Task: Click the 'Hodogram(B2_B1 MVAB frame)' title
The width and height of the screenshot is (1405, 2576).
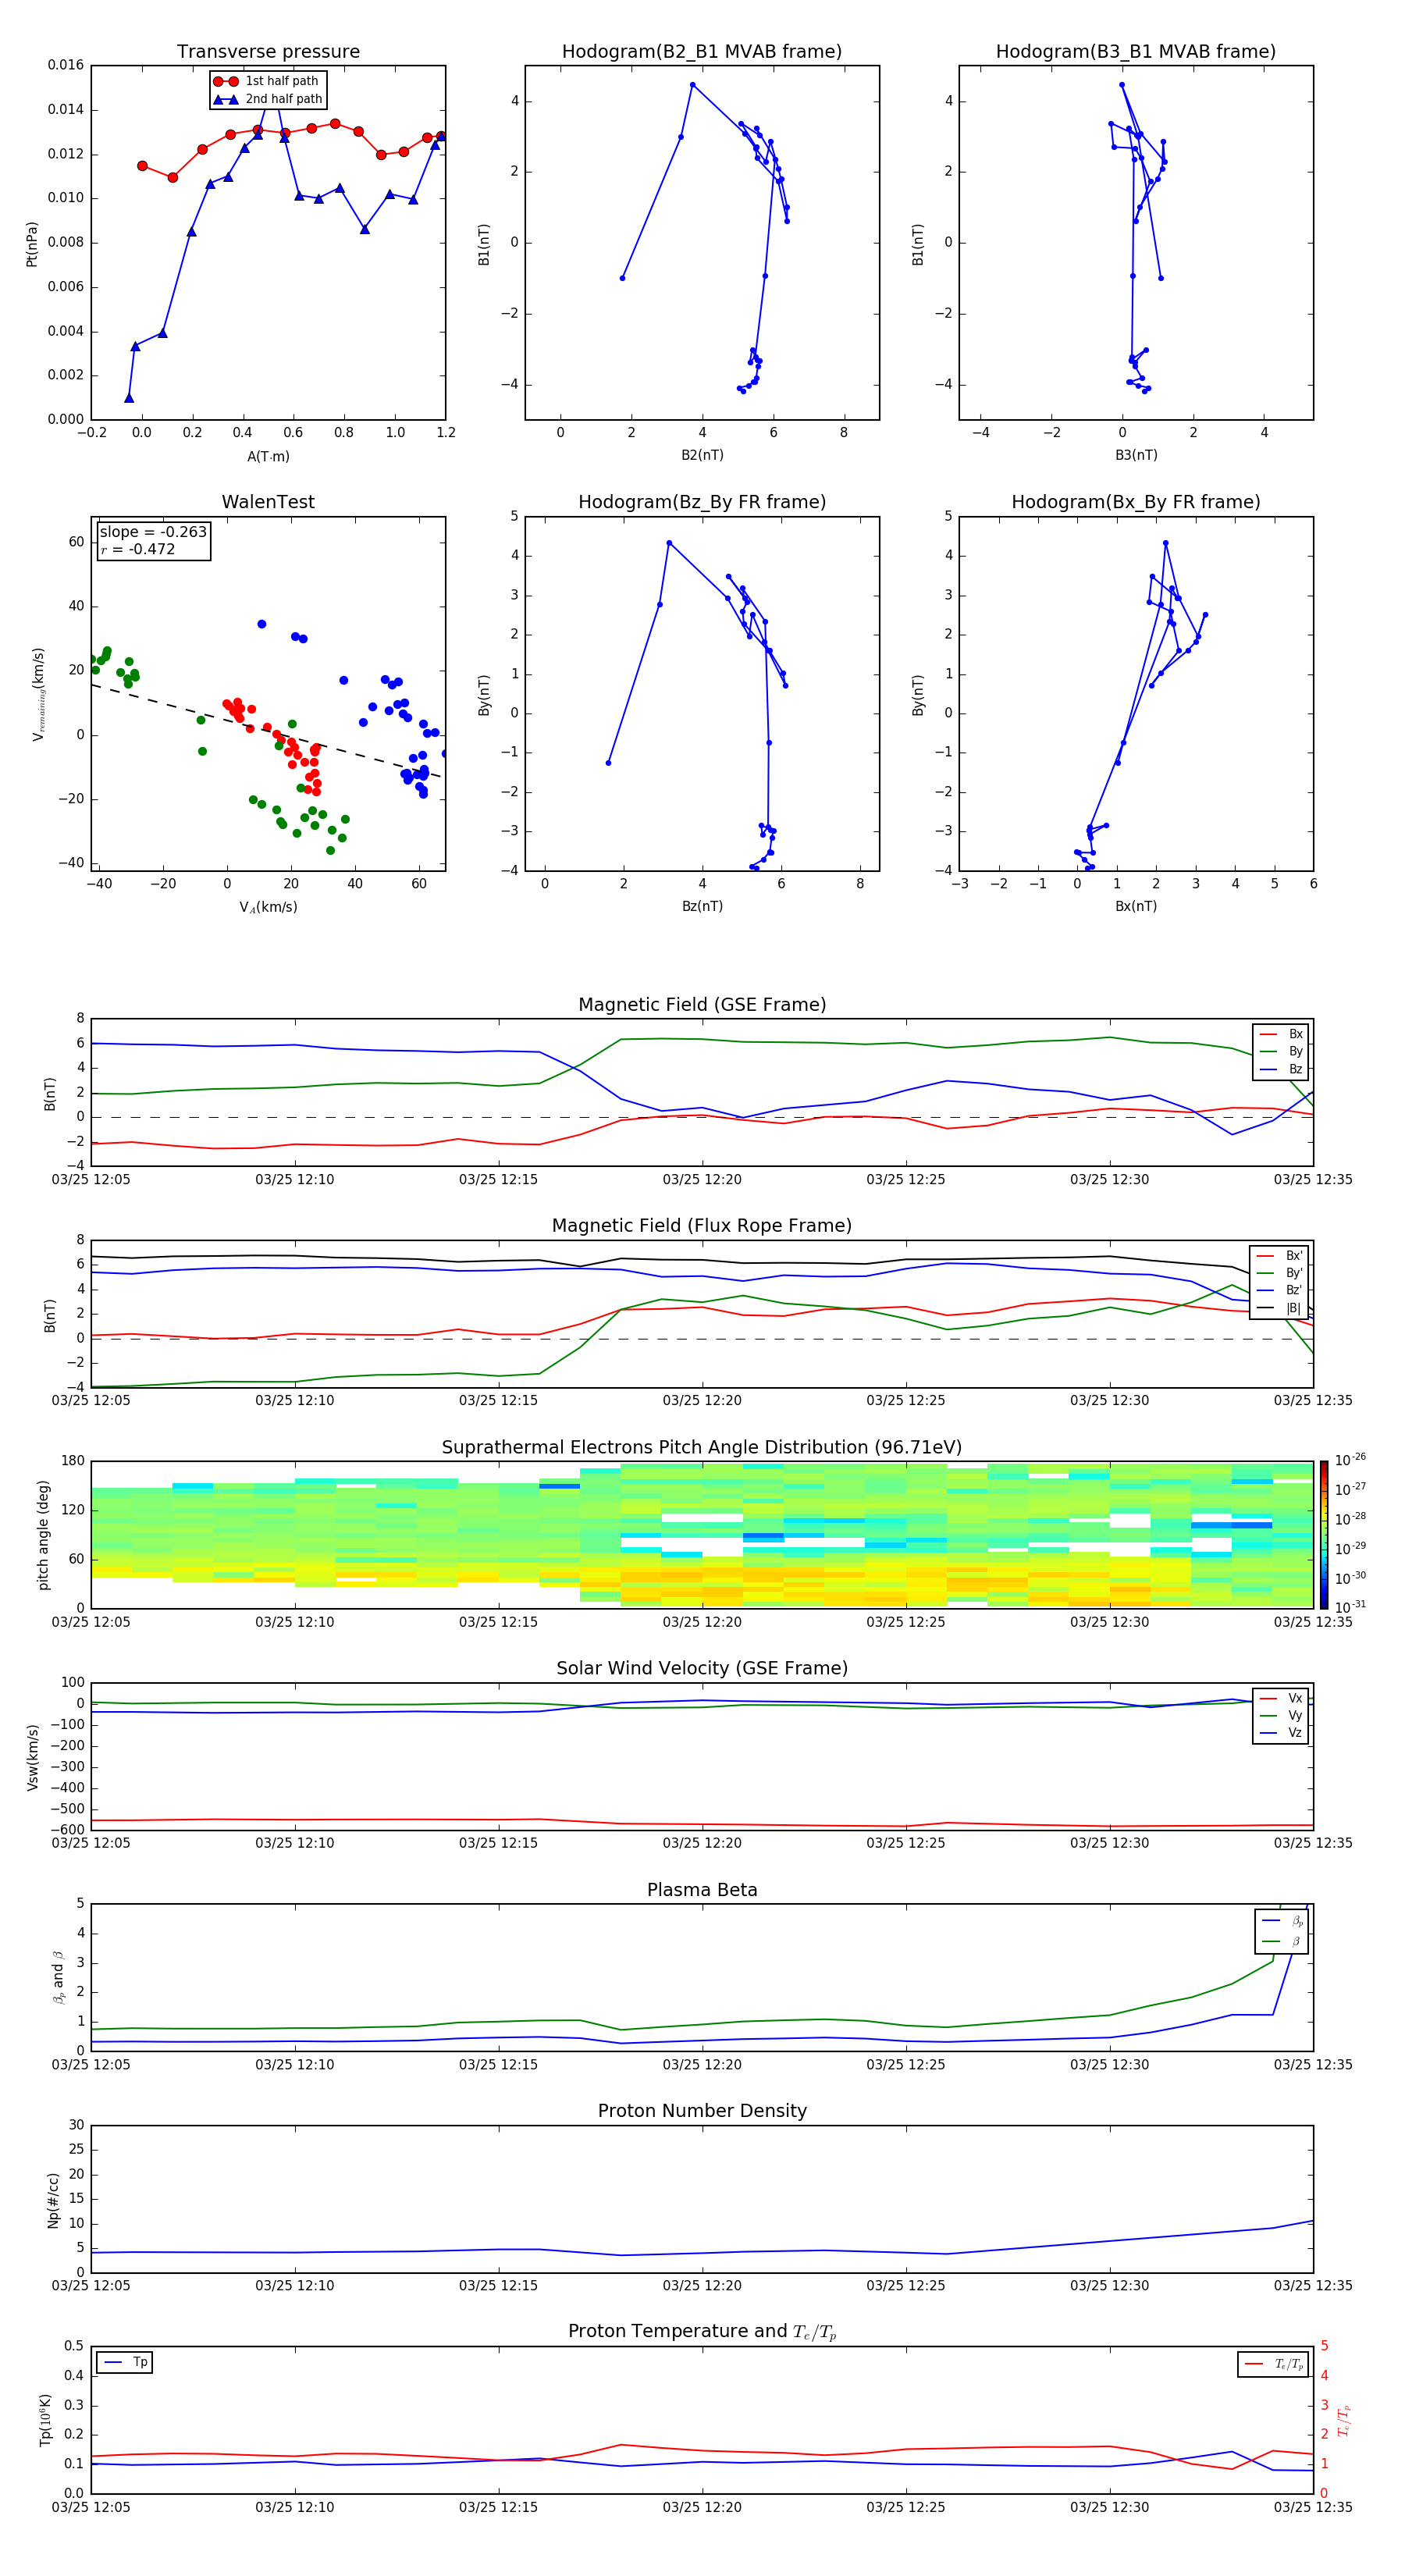Action: coord(702,52)
